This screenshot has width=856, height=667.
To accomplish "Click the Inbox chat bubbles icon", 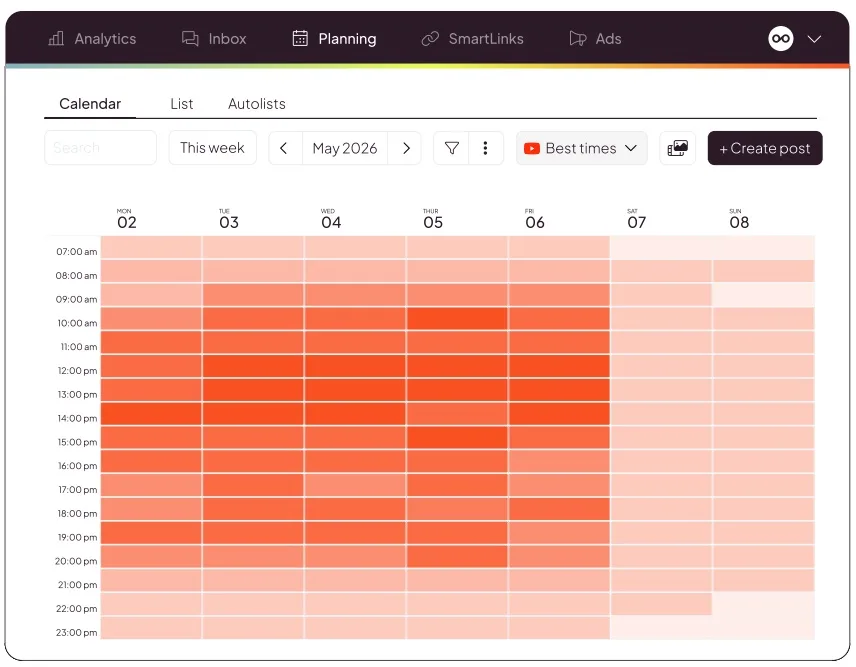I will (190, 39).
